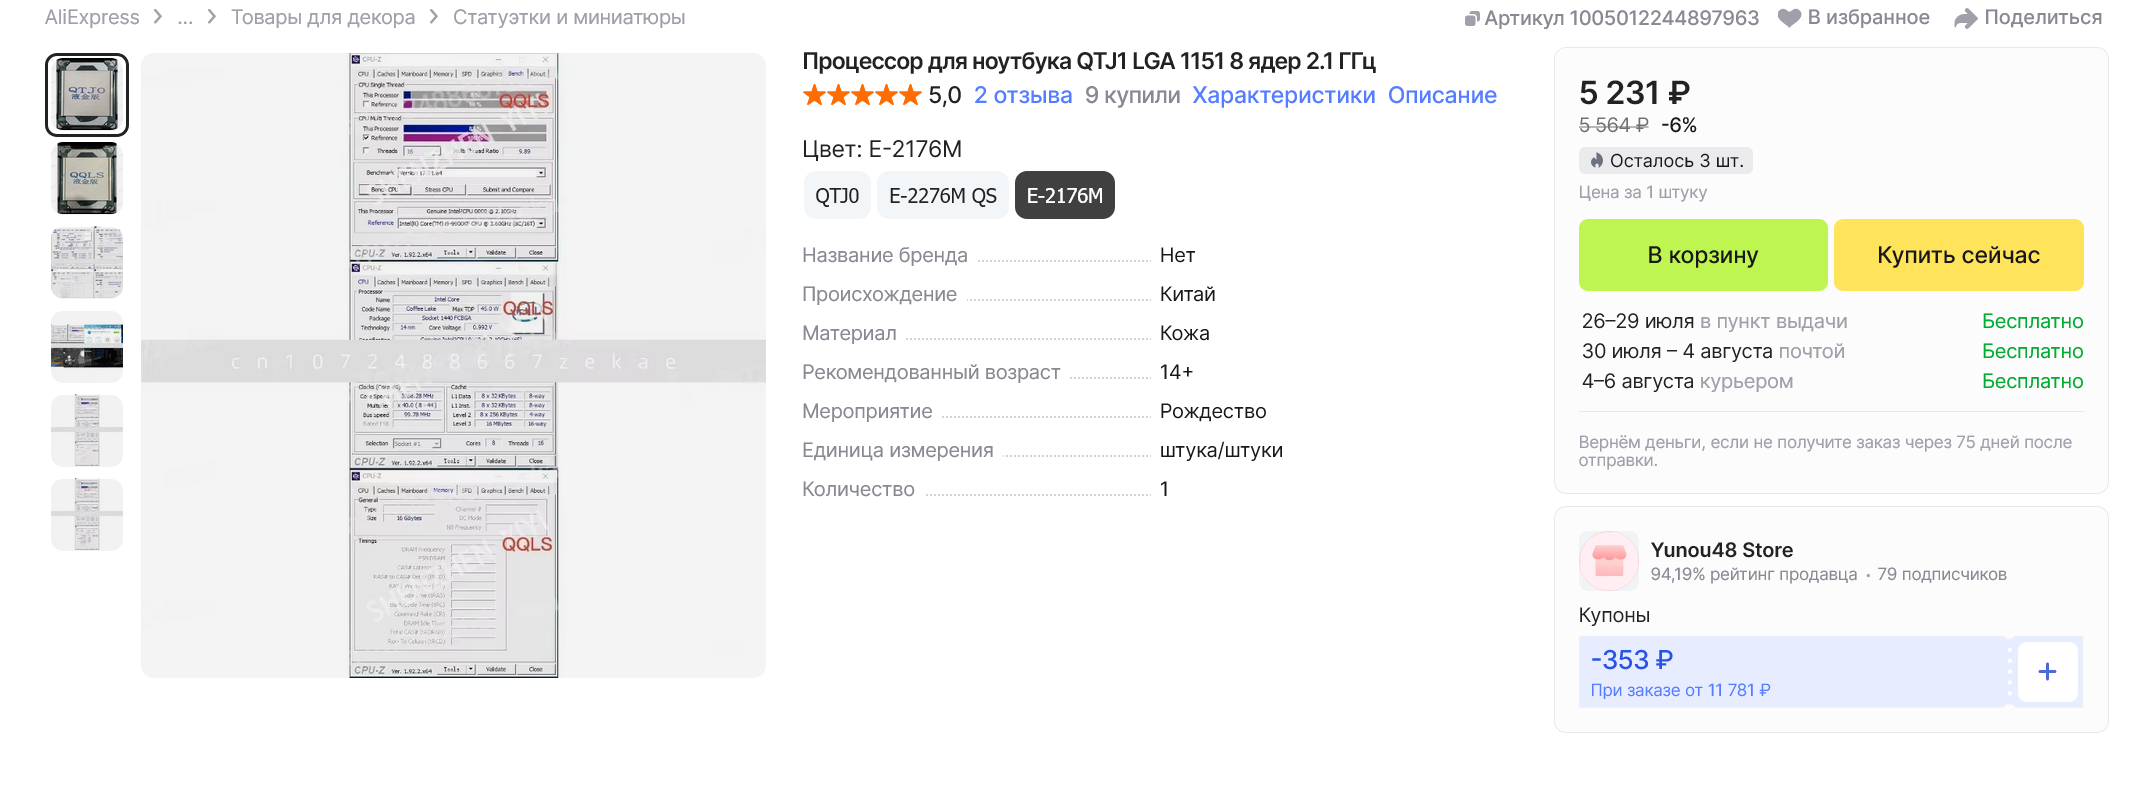
Task: Select the third CPU-Z screenshots thumbnail
Action: coord(87,263)
